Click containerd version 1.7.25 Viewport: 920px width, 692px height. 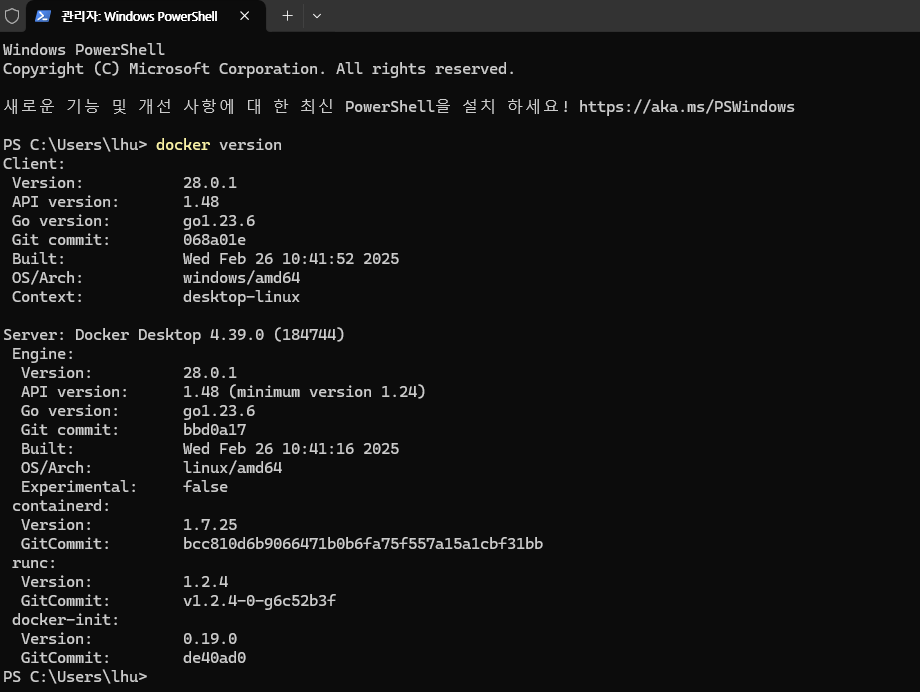(210, 525)
